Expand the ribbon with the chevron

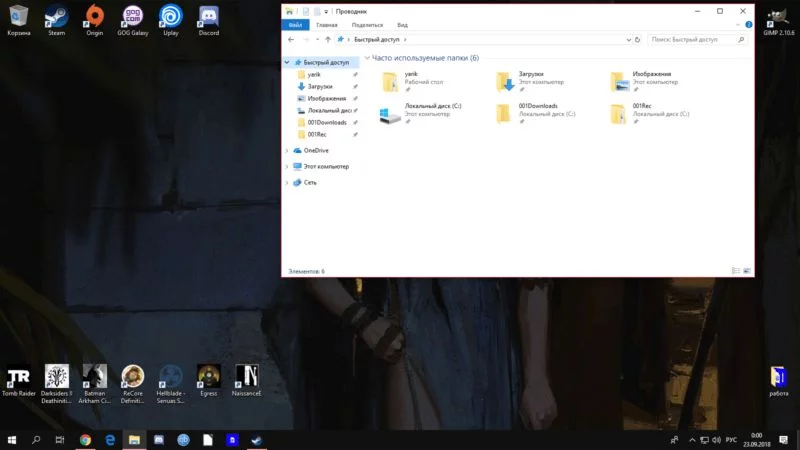tap(738, 24)
